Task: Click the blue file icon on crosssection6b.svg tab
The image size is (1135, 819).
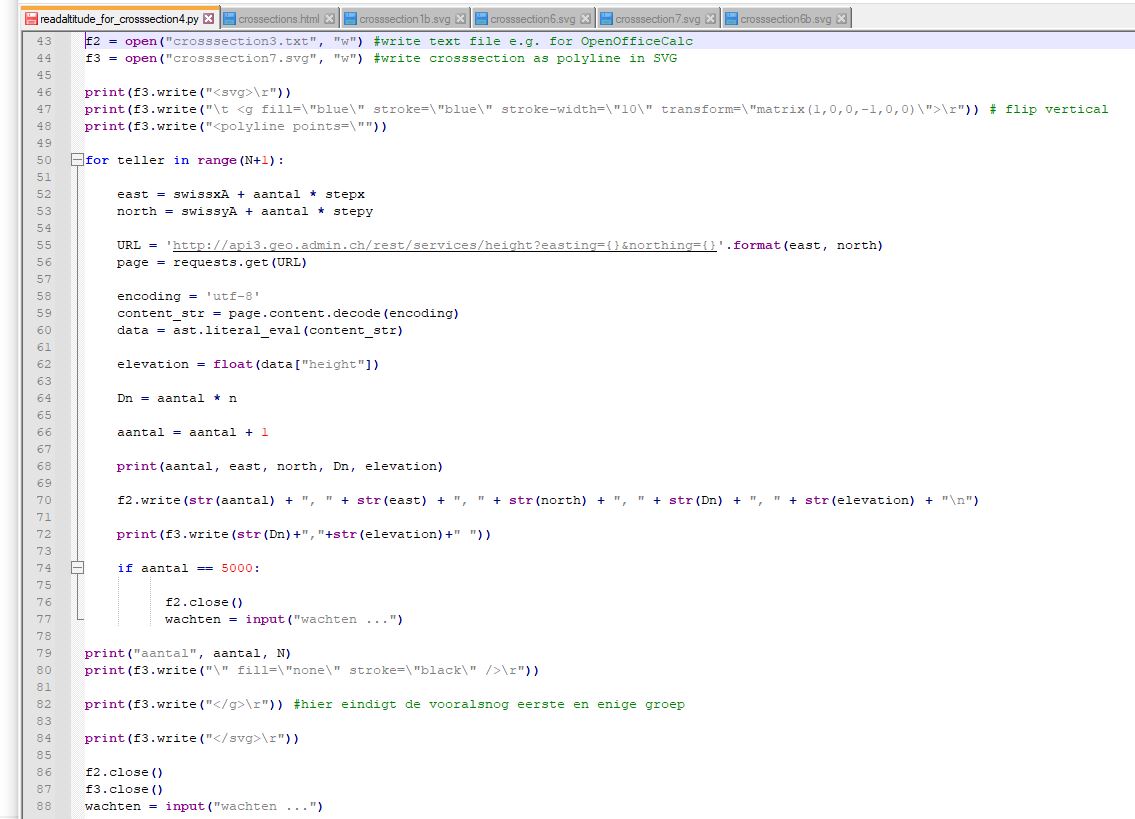Action: [732, 19]
